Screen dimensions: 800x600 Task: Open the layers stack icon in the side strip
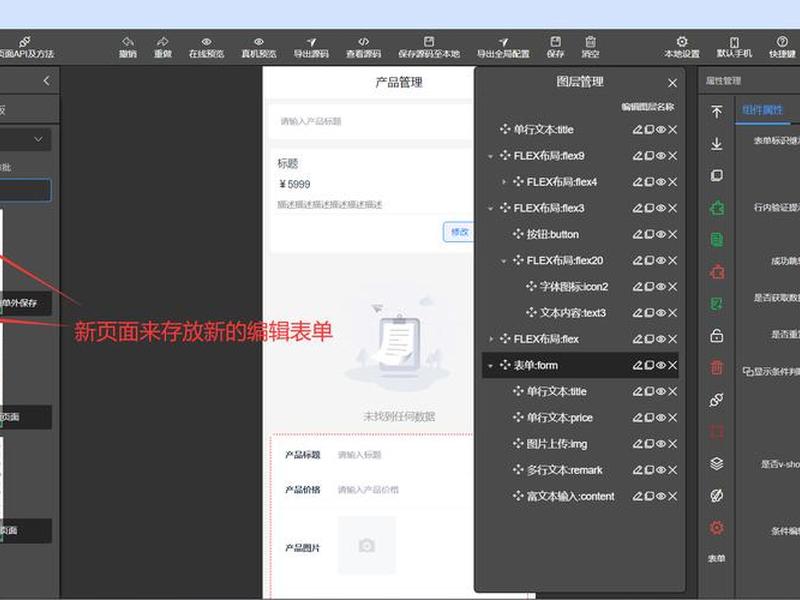click(x=717, y=464)
